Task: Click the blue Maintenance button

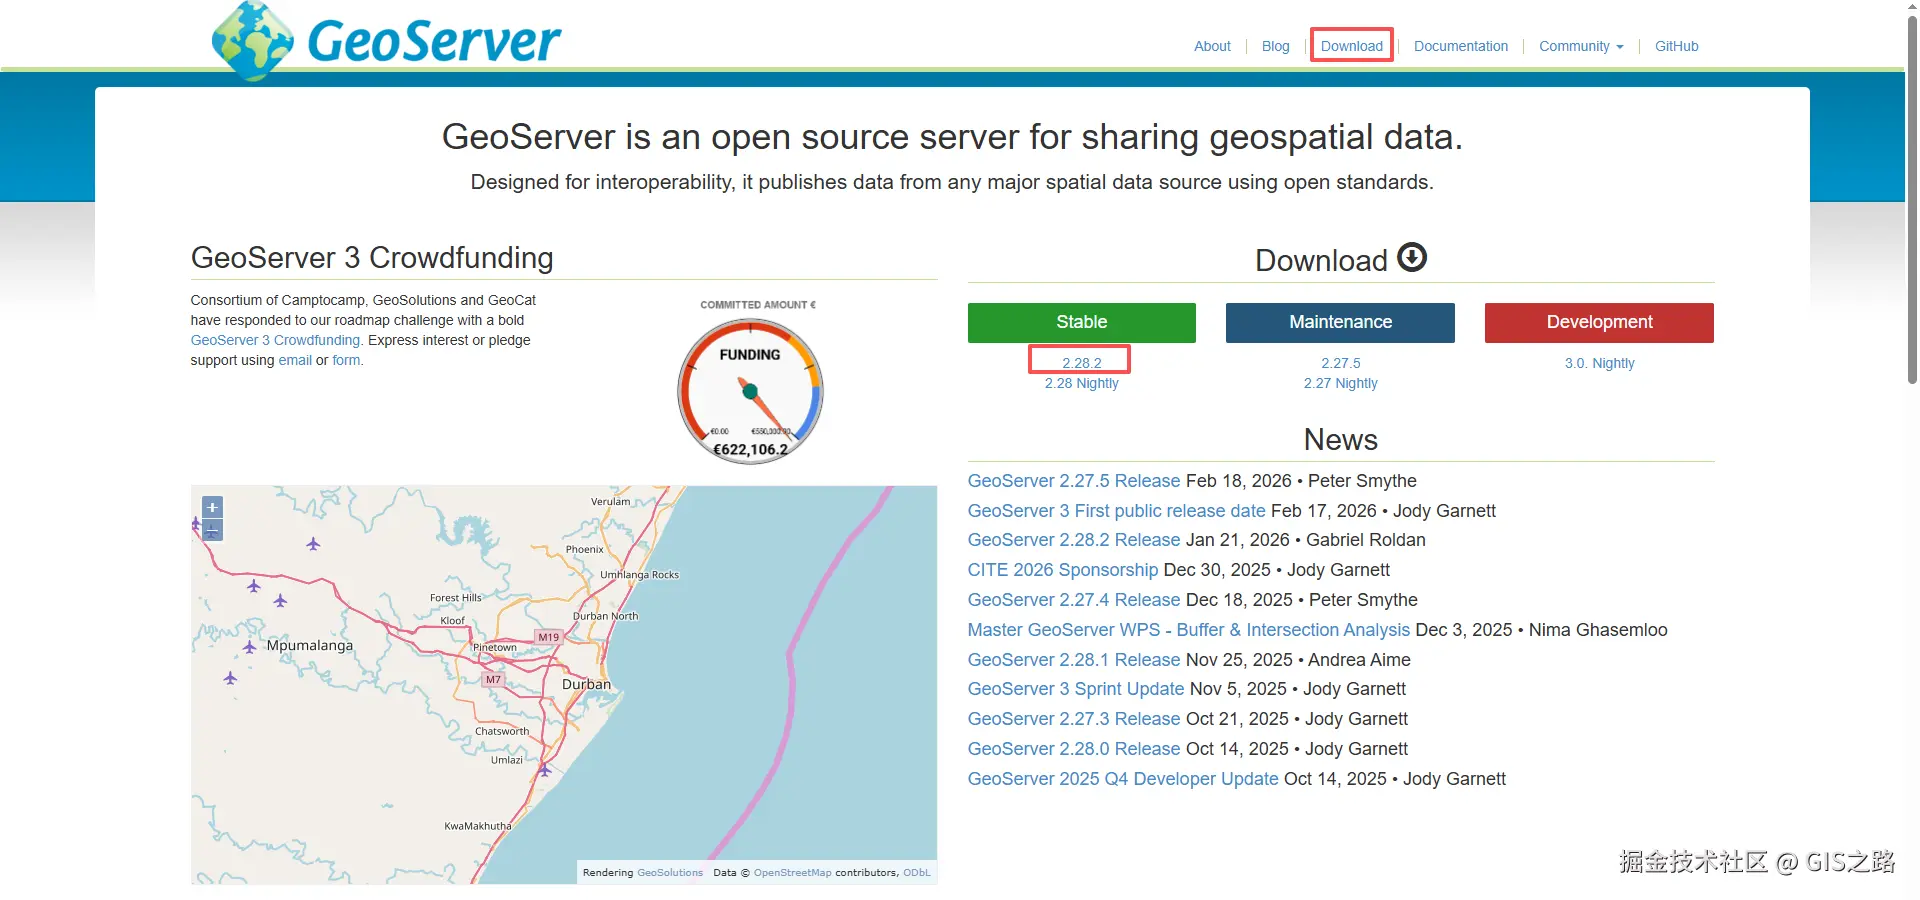Action: 1340,322
